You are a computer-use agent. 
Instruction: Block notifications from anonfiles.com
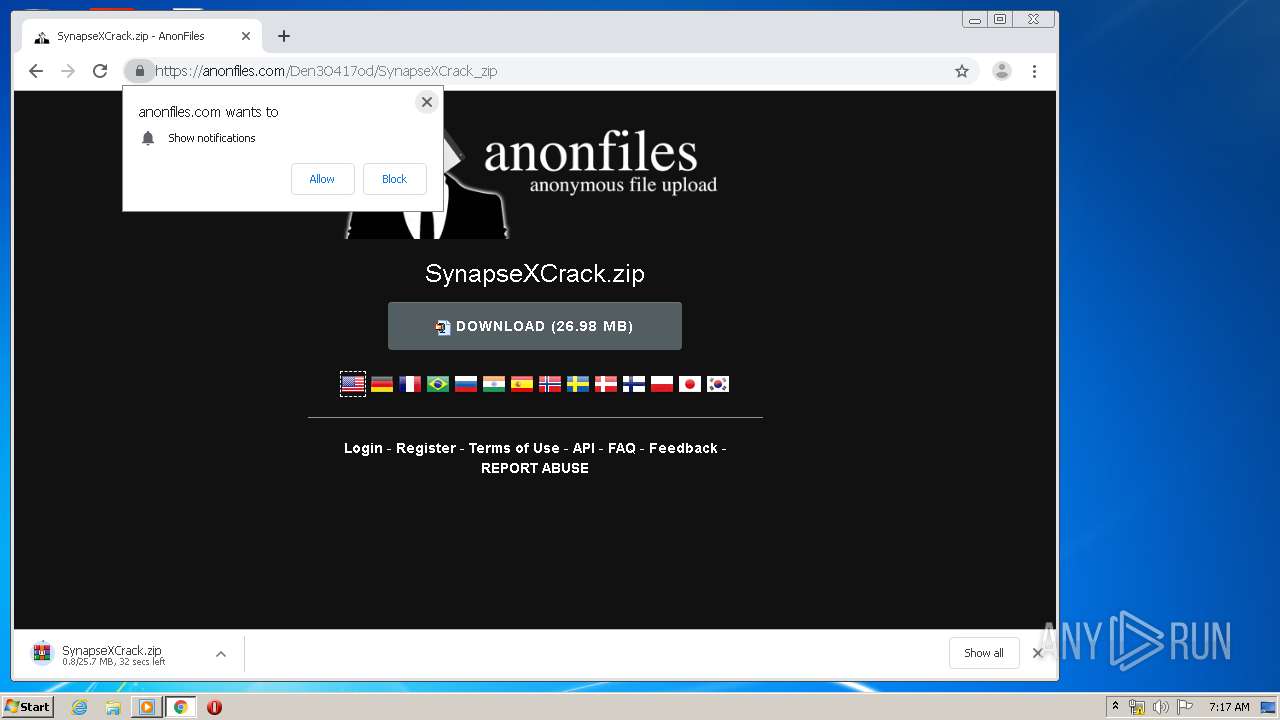pos(394,179)
